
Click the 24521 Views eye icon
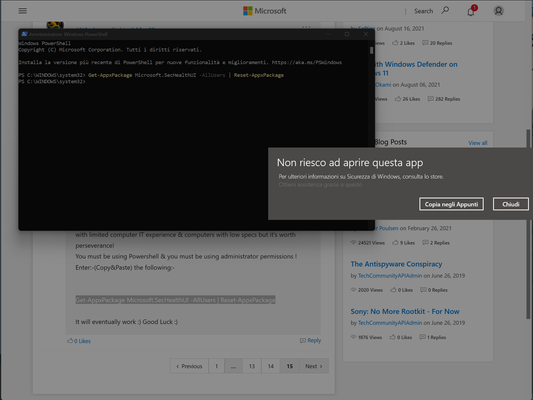click(354, 243)
